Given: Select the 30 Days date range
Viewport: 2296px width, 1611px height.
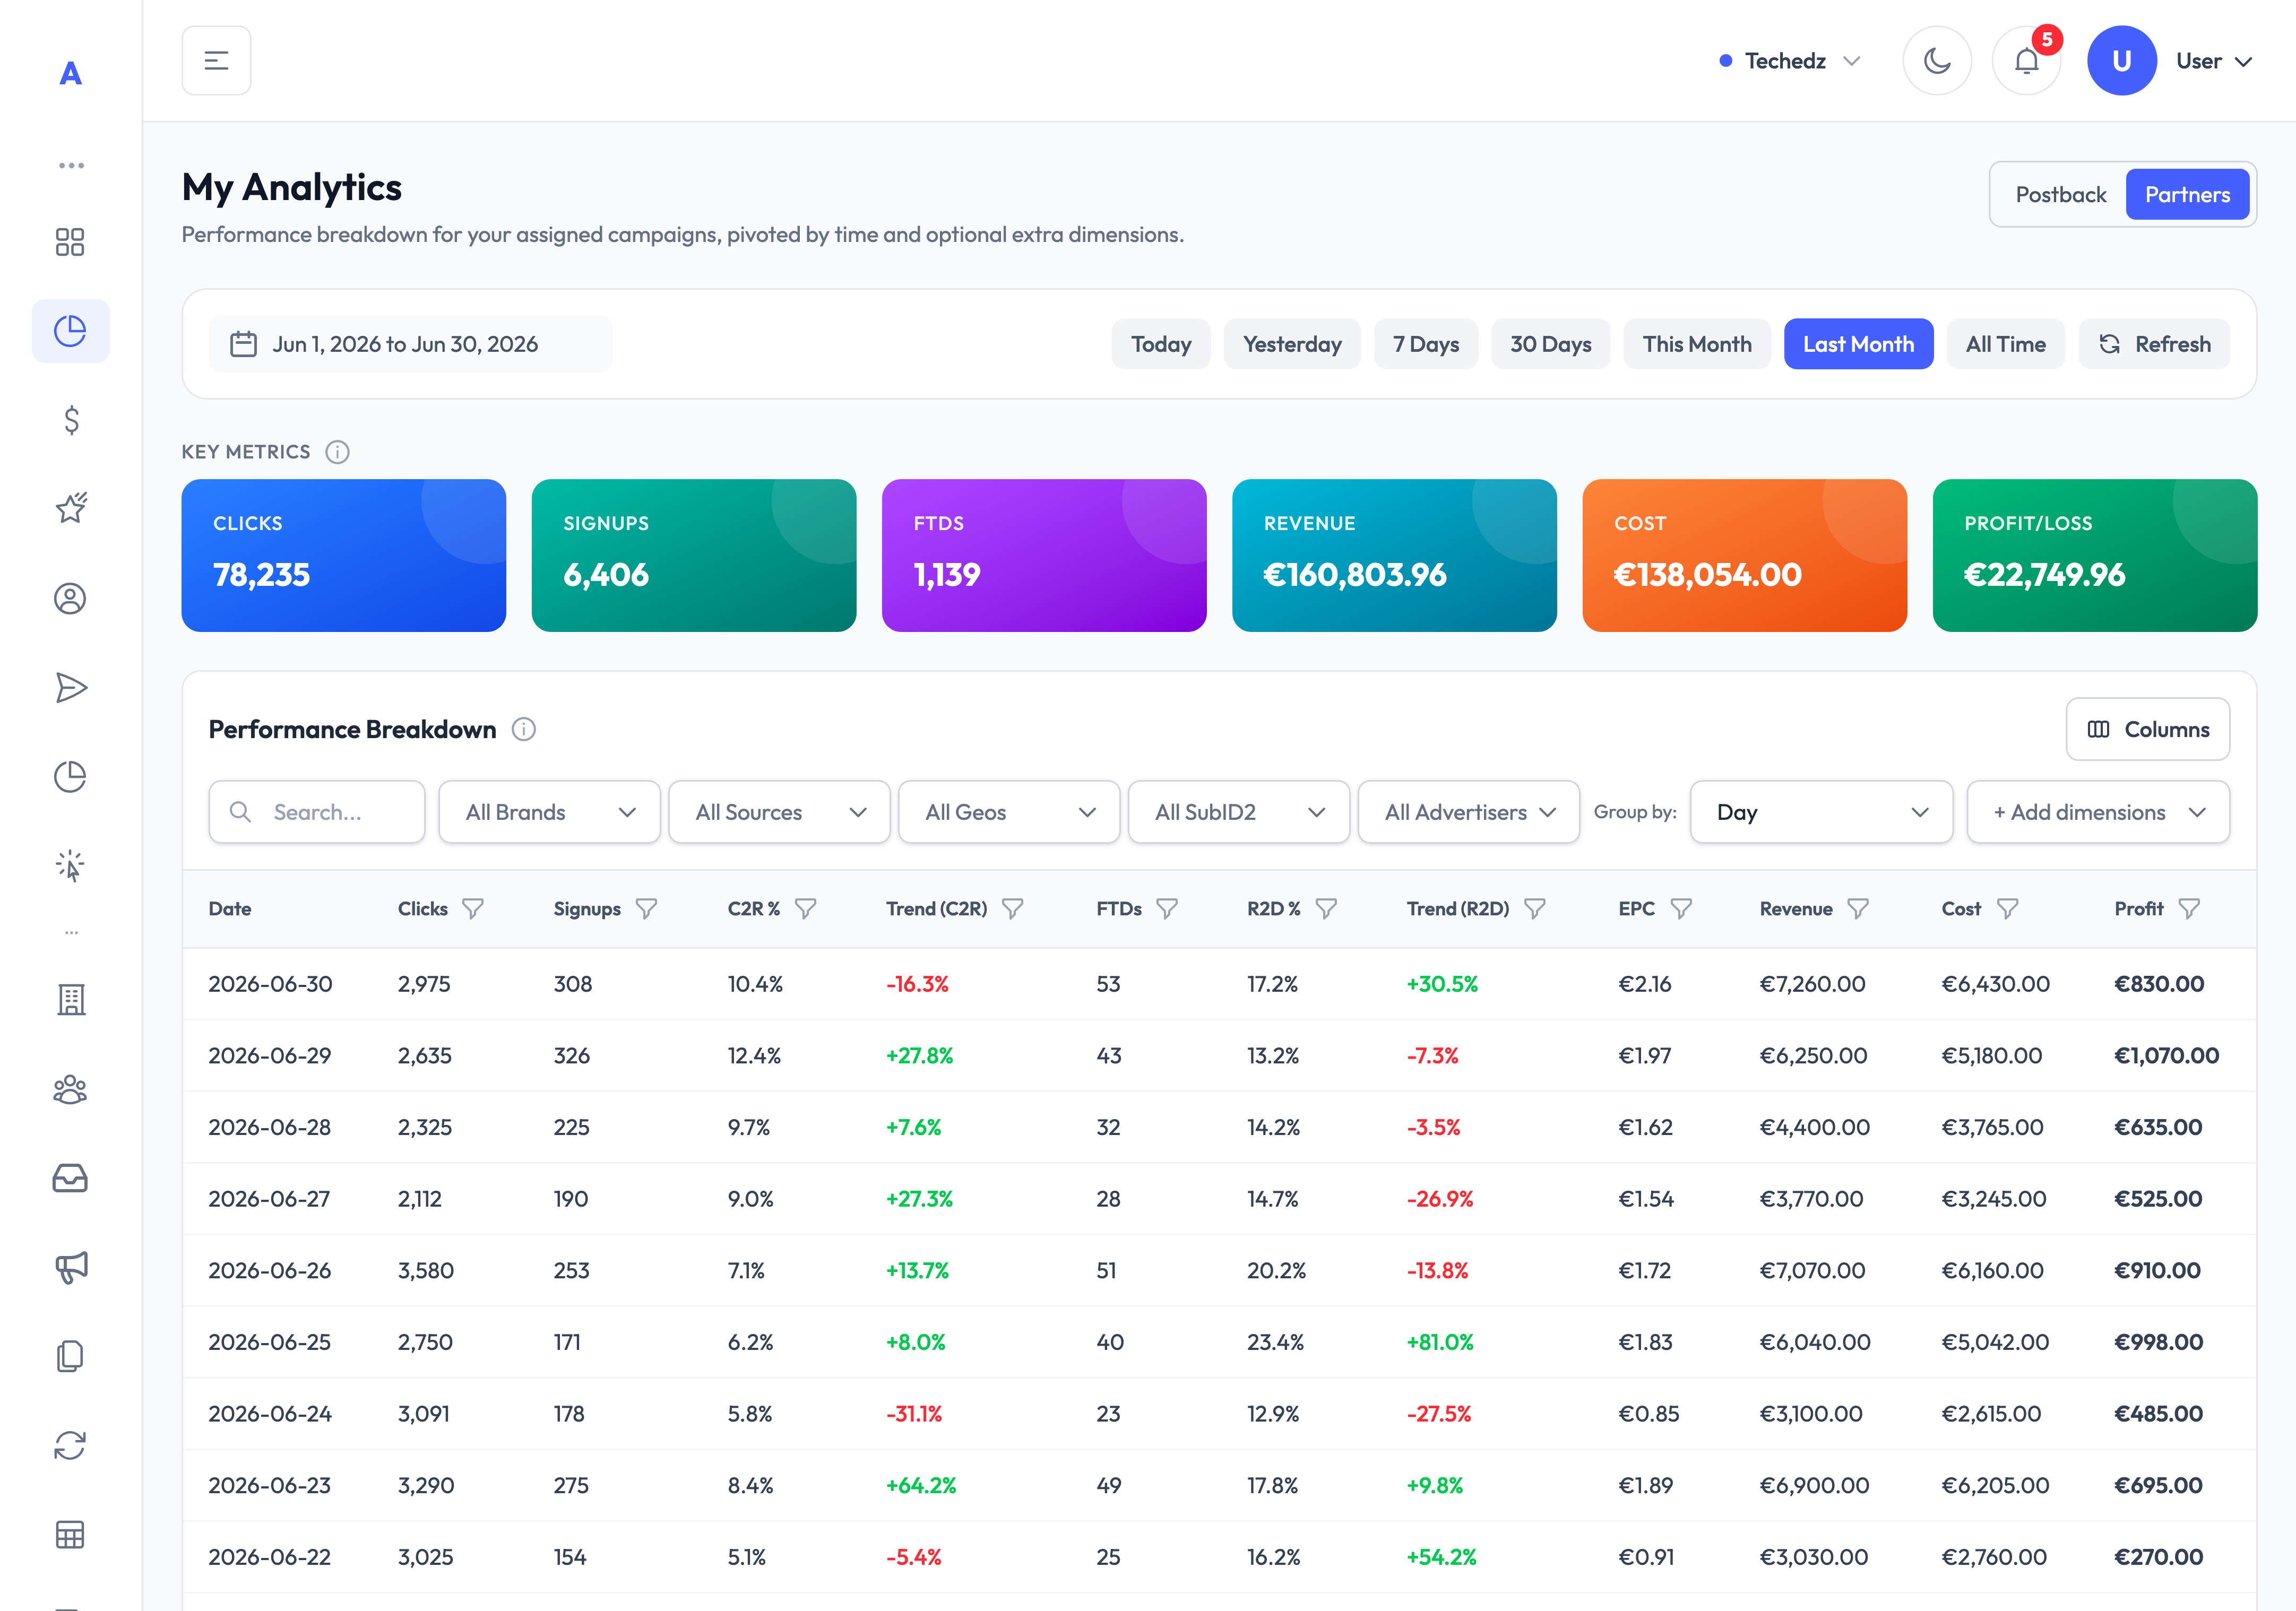Looking at the screenshot, I should [1551, 344].
